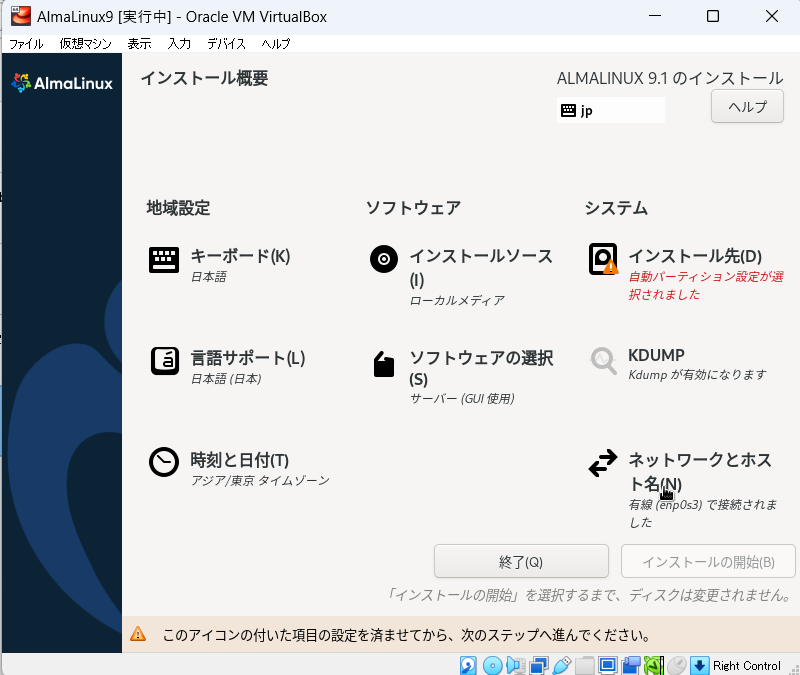The height and width of the screenshot is (675, 800).
Task: Select インストール先(D) label
Action: pyautogui.click(x=695, y=256)
